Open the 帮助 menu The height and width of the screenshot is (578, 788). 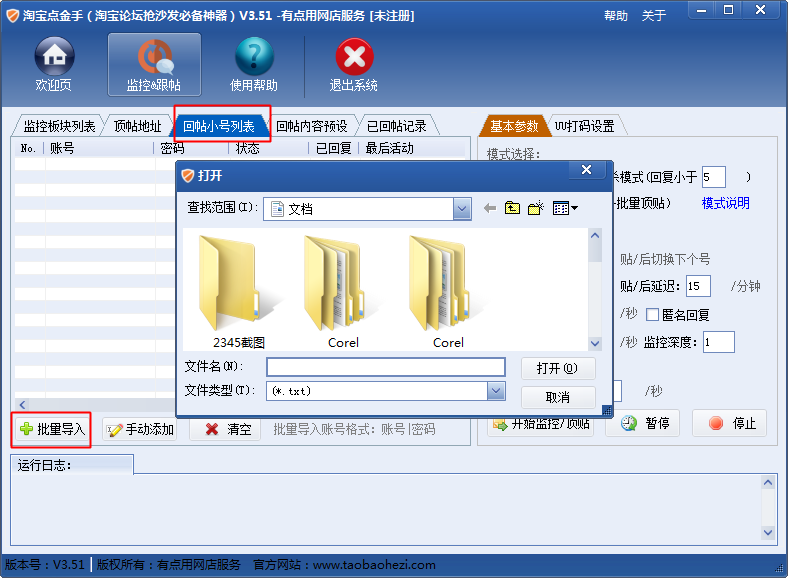[x=616, y=16]
